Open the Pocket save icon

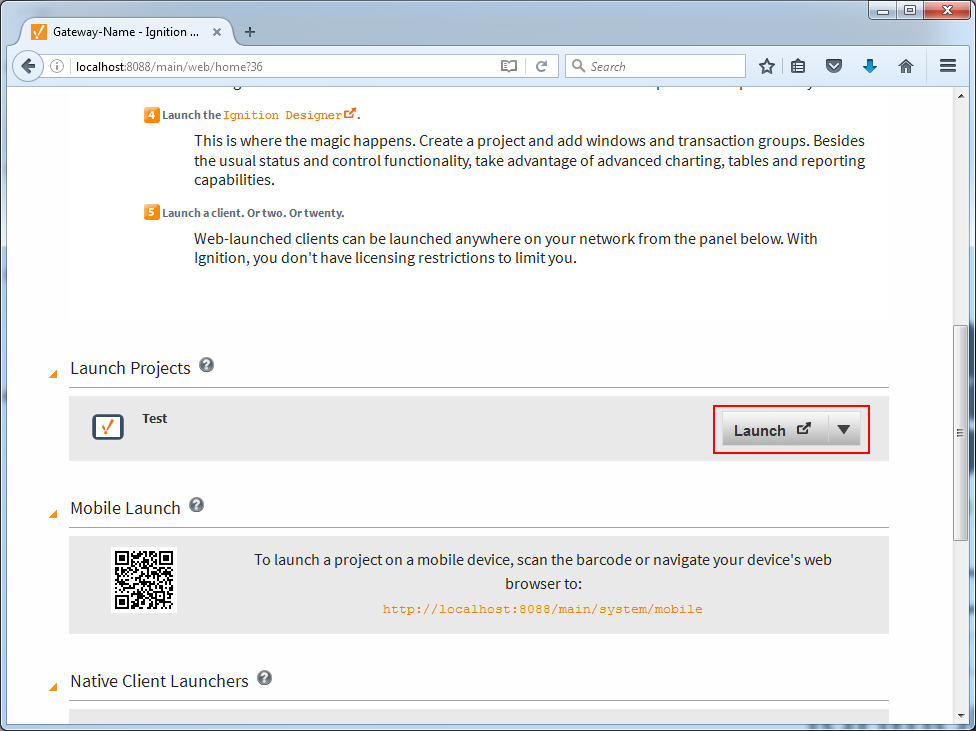tap(834, 66)
